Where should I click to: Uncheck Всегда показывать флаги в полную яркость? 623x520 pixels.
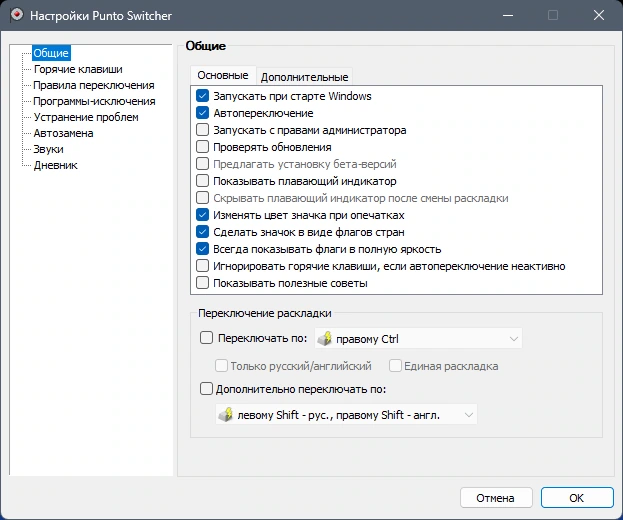coord(202,249)
